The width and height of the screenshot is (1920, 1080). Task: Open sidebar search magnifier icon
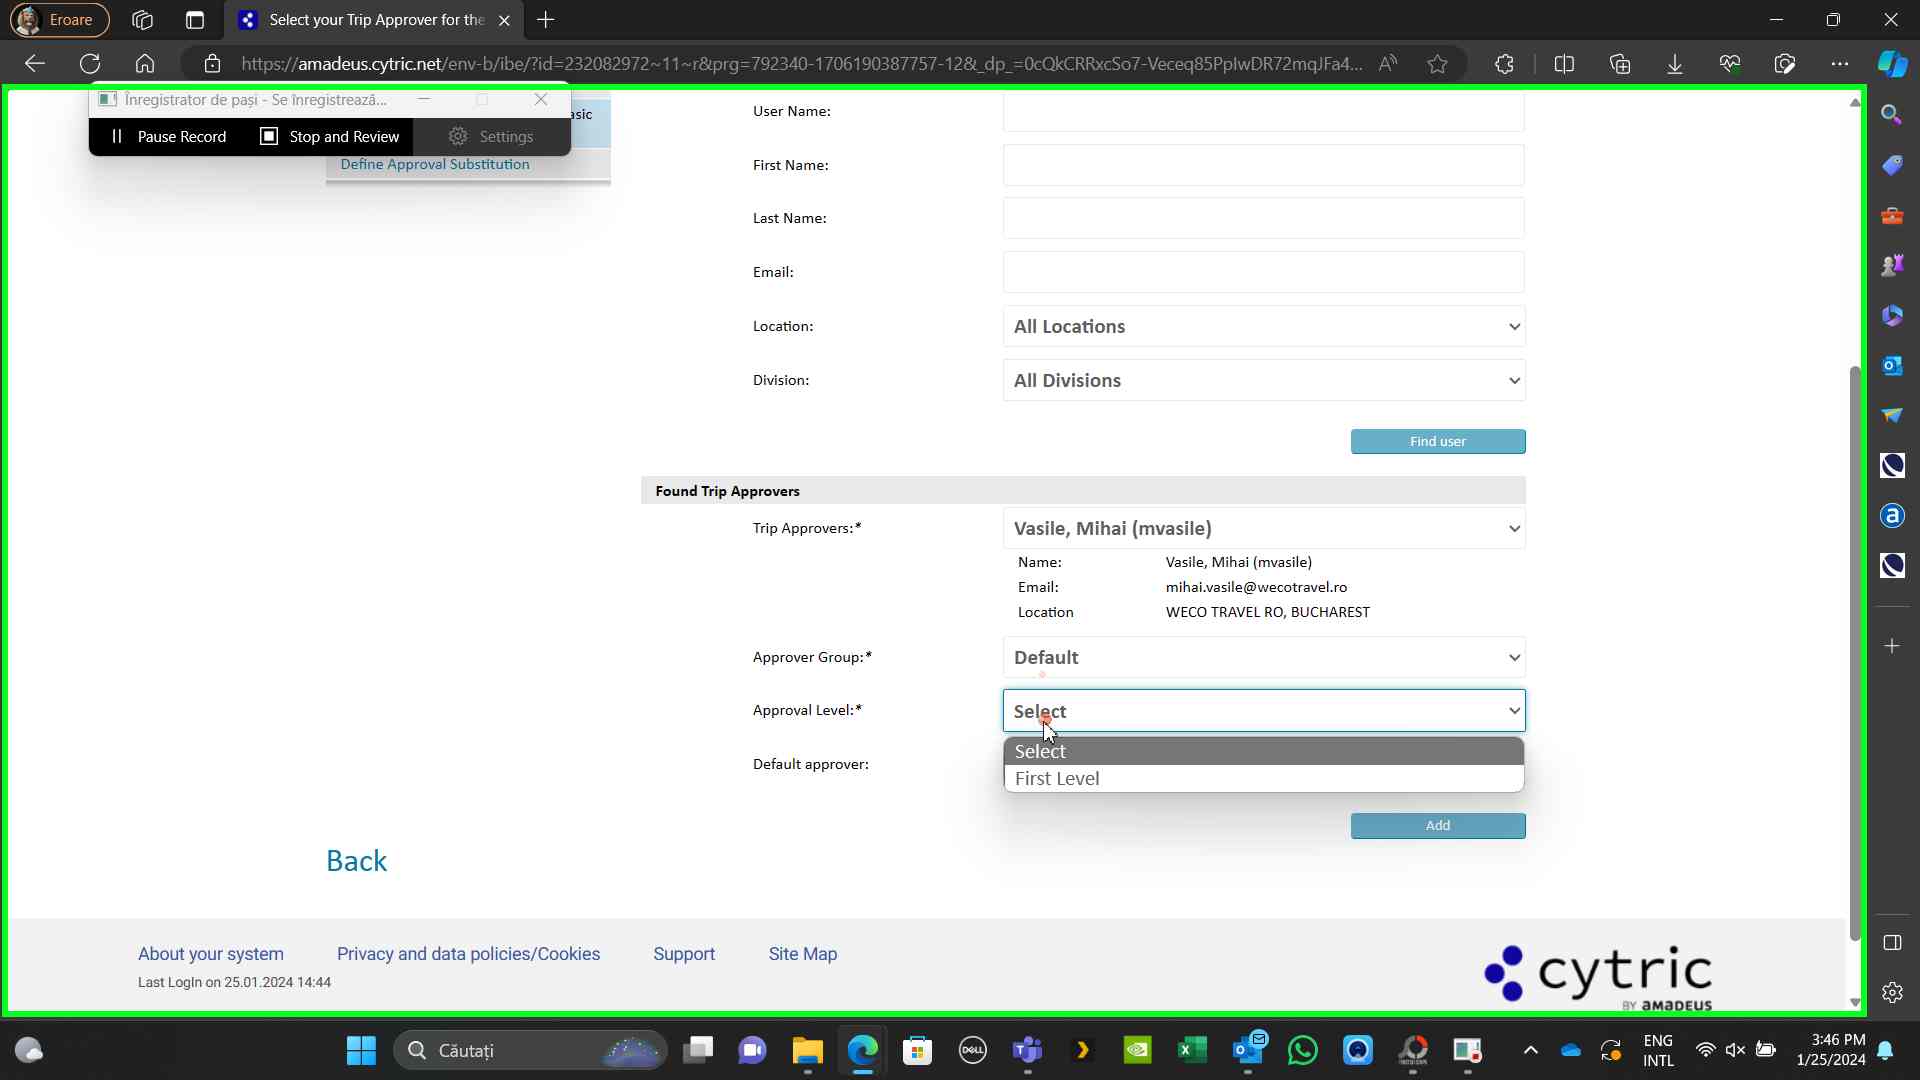coord(1891,115)
